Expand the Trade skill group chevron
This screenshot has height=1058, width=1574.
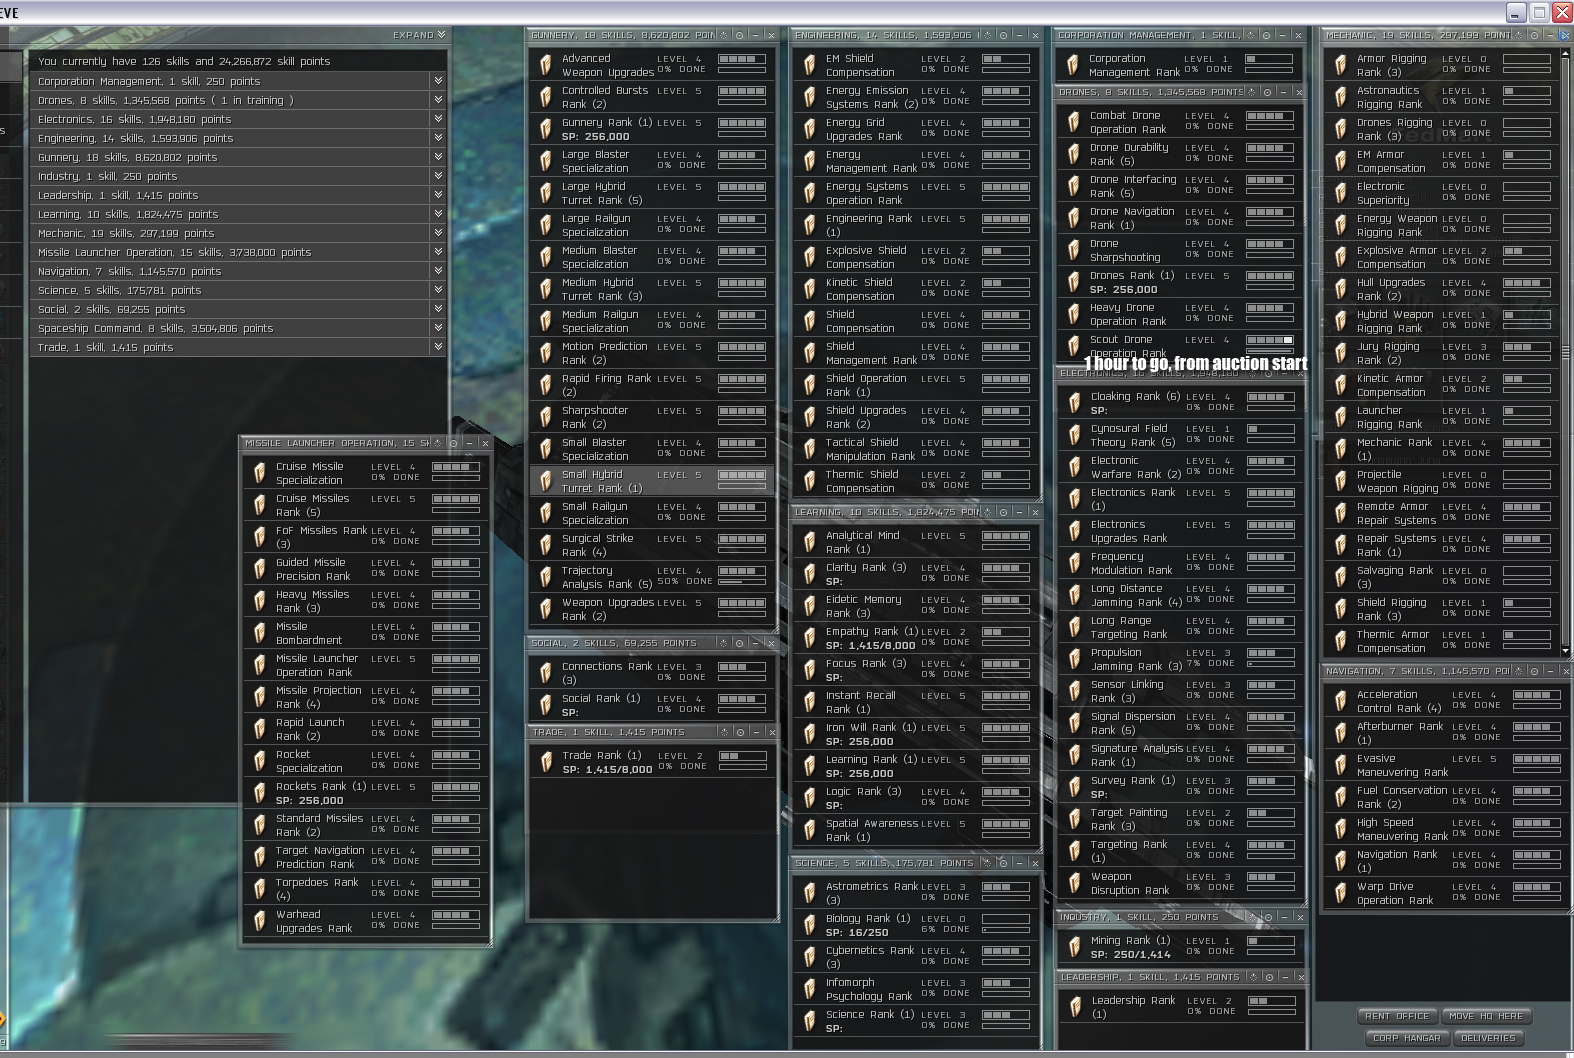pyautogui.click(x=438, y=347)
